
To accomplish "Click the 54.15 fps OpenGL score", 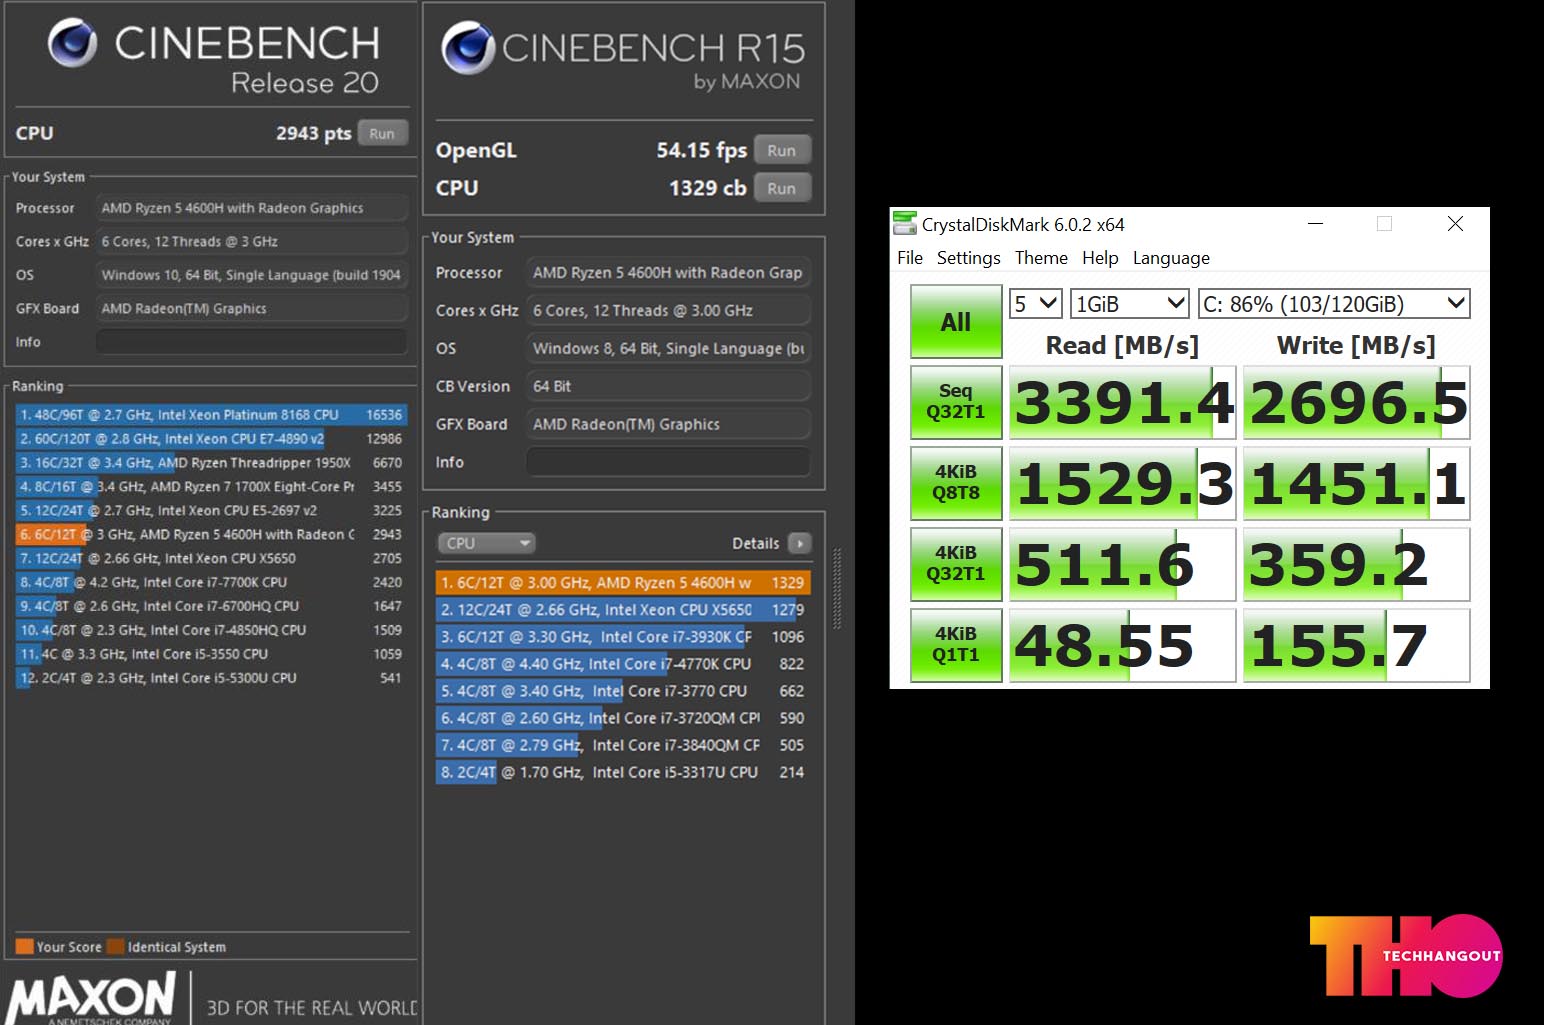I will pos(701,150).
